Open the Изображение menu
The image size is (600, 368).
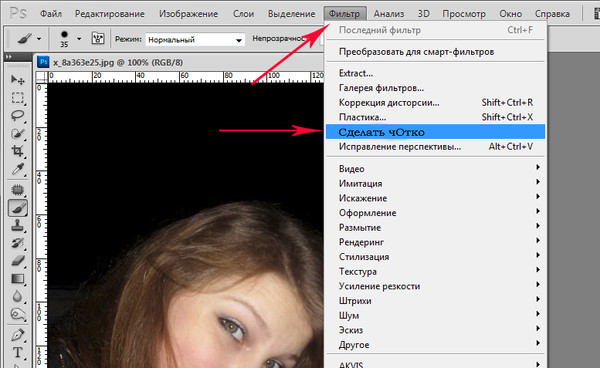click(188, 14)
